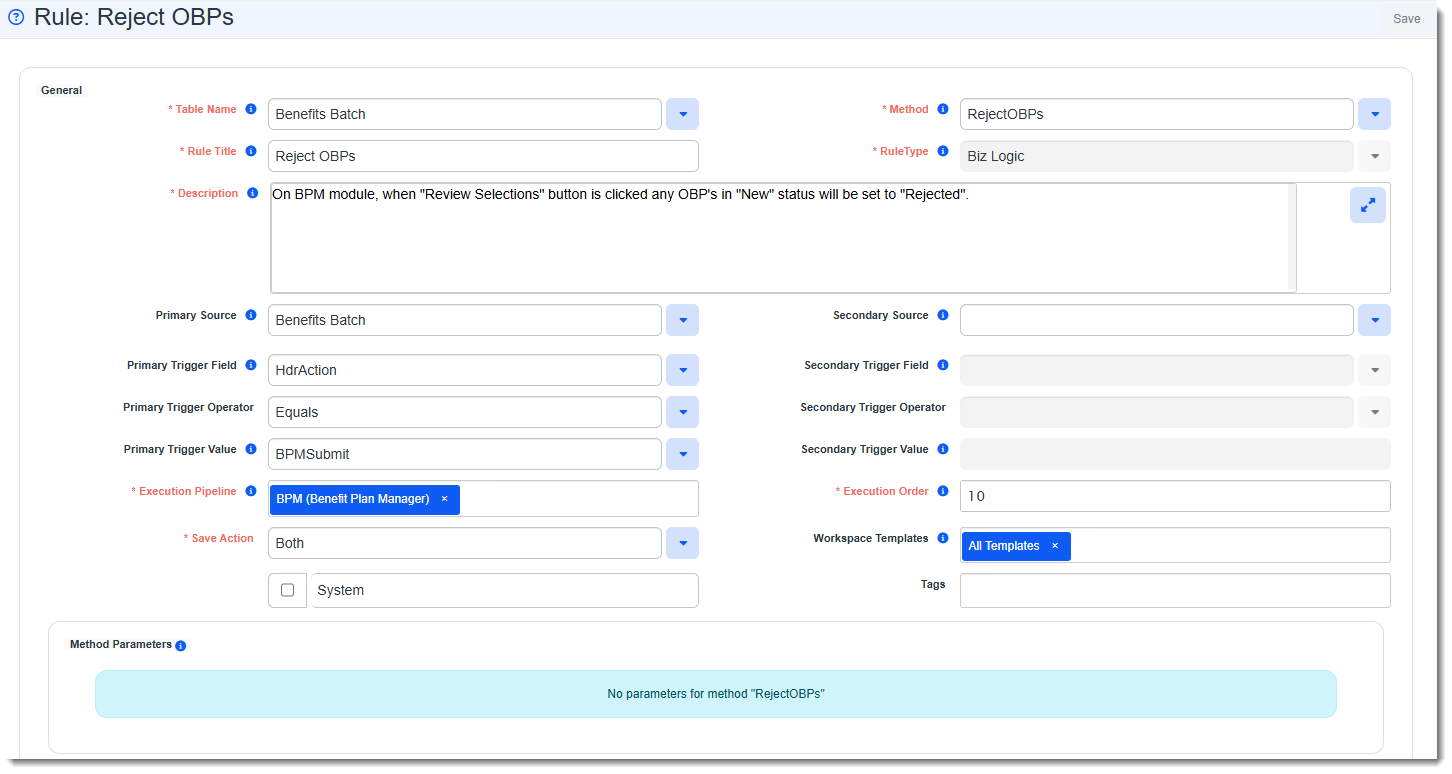Click the help icon beside the rule title

pyautogui.click(x=15, y=17)
